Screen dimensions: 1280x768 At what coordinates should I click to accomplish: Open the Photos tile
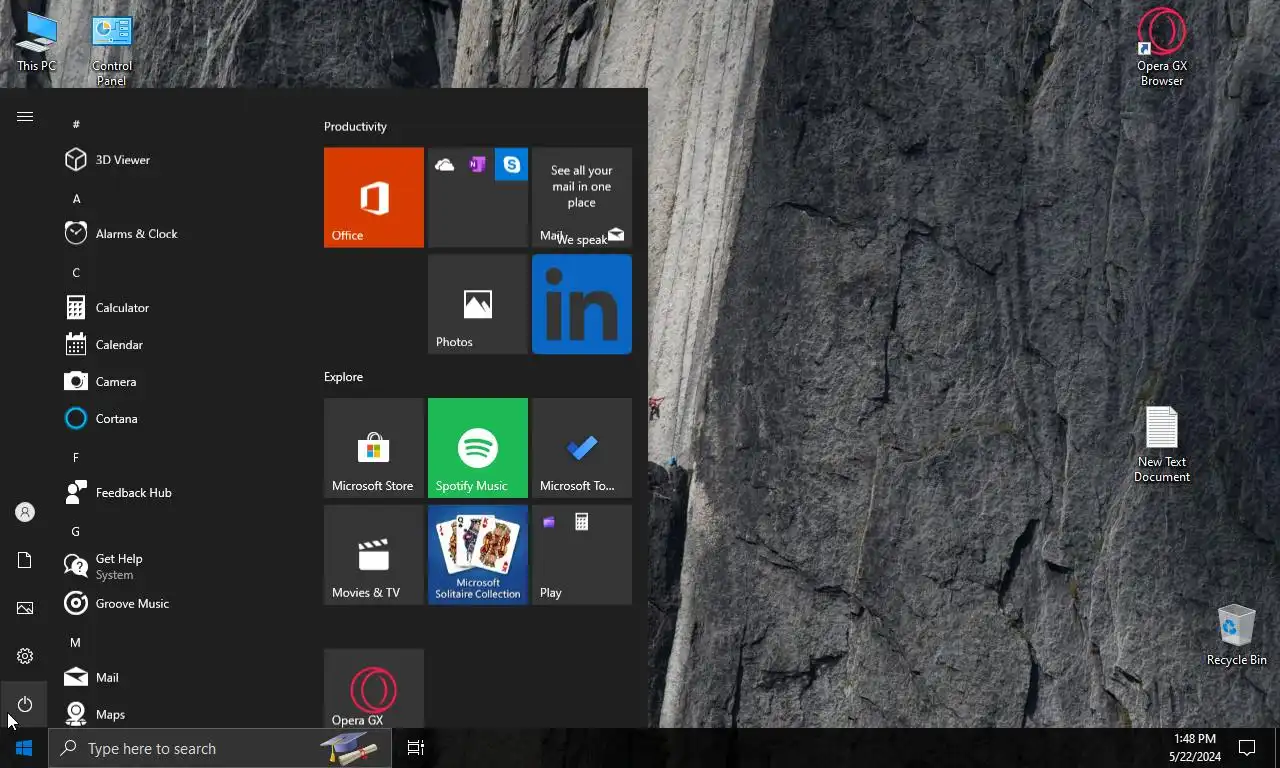478,304
